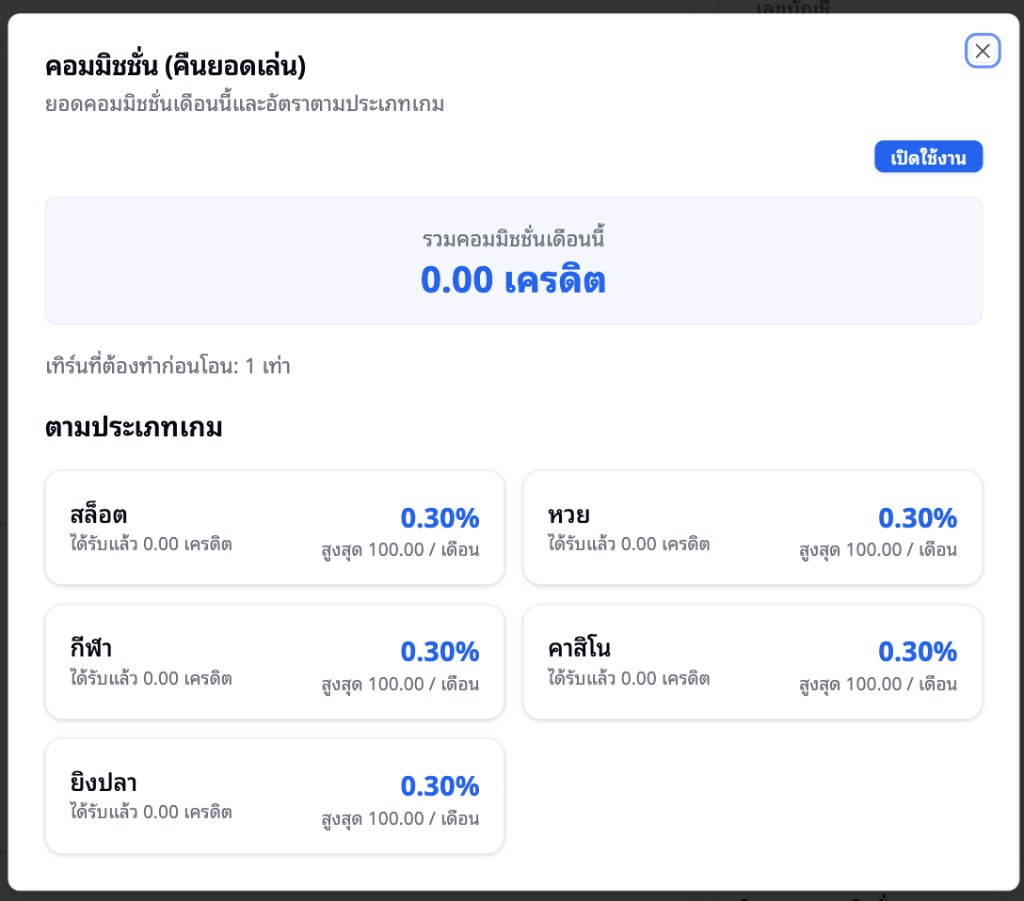Viewport: 1024px width, 901px height.
Task: Click the หวย commission card
Action: pyautogui.click(x=752, y=527)
